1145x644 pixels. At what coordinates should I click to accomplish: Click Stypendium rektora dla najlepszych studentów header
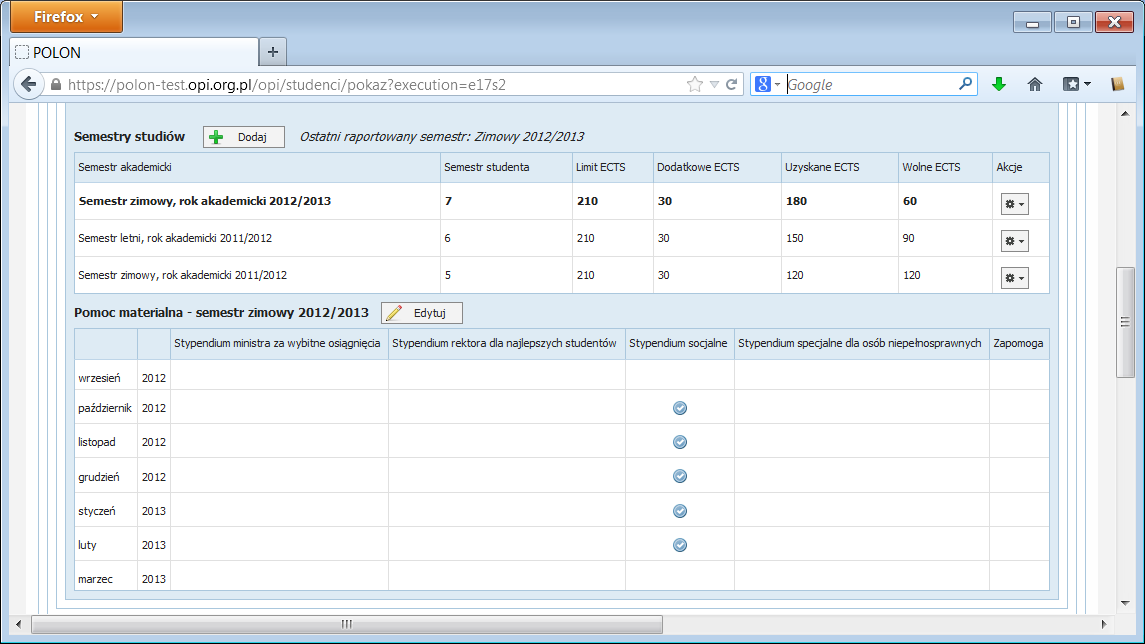pyautogui.click(x=505, y=343)
